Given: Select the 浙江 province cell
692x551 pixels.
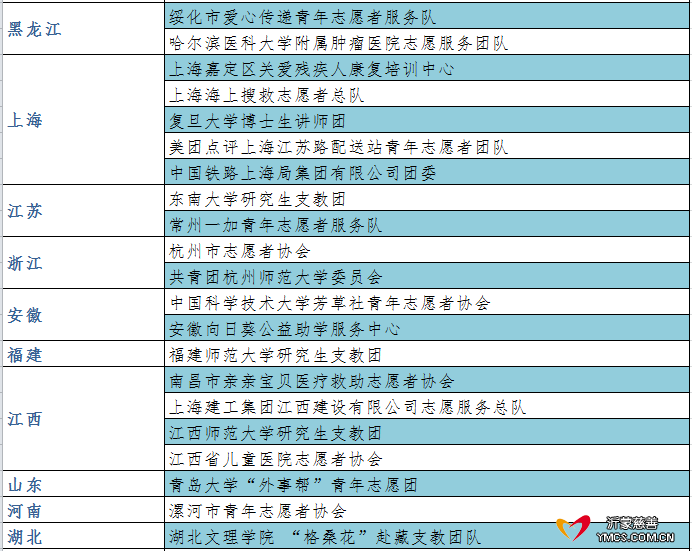Looking at the screenshot, I should 83,263.
